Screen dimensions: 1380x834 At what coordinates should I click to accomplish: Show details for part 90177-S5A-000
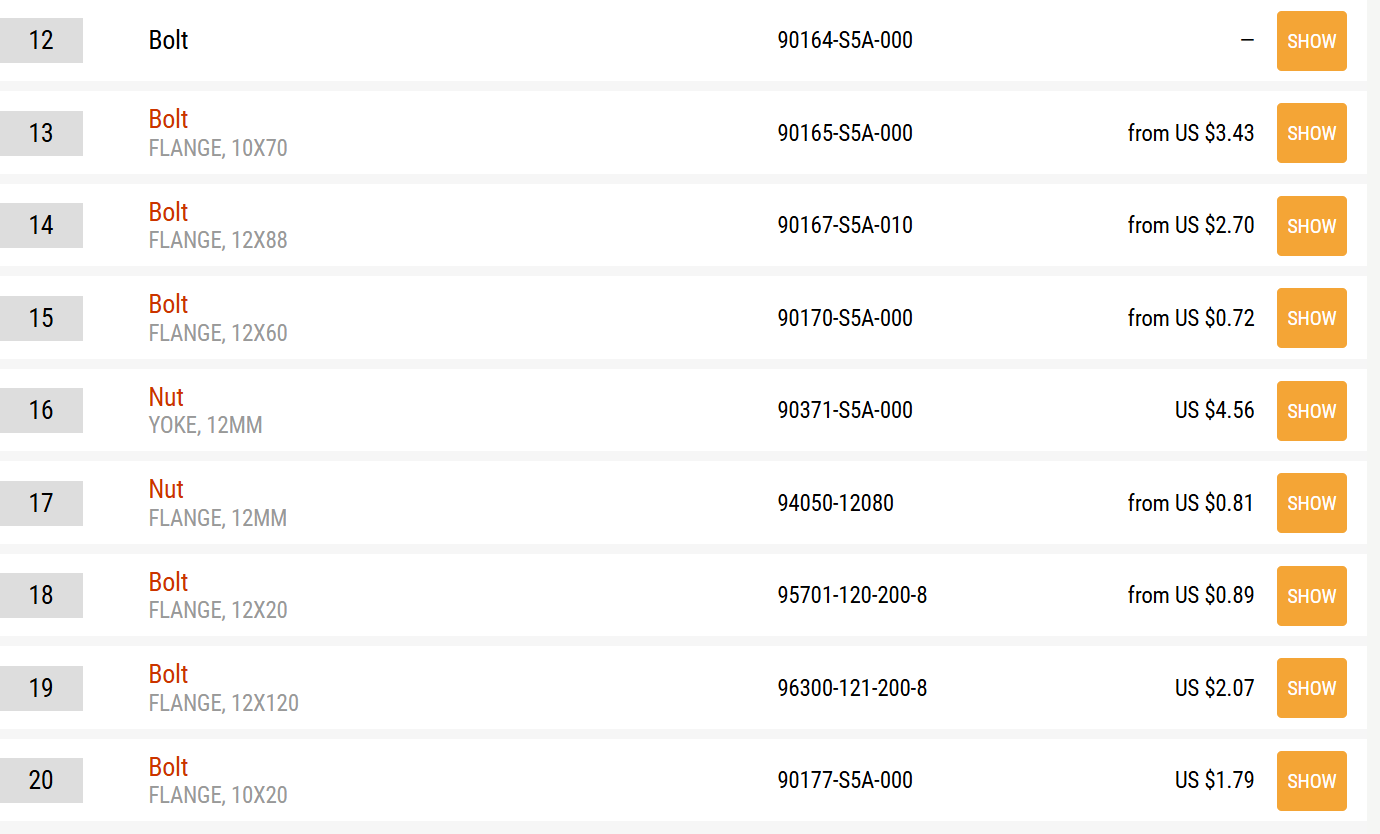point(1311,781)
